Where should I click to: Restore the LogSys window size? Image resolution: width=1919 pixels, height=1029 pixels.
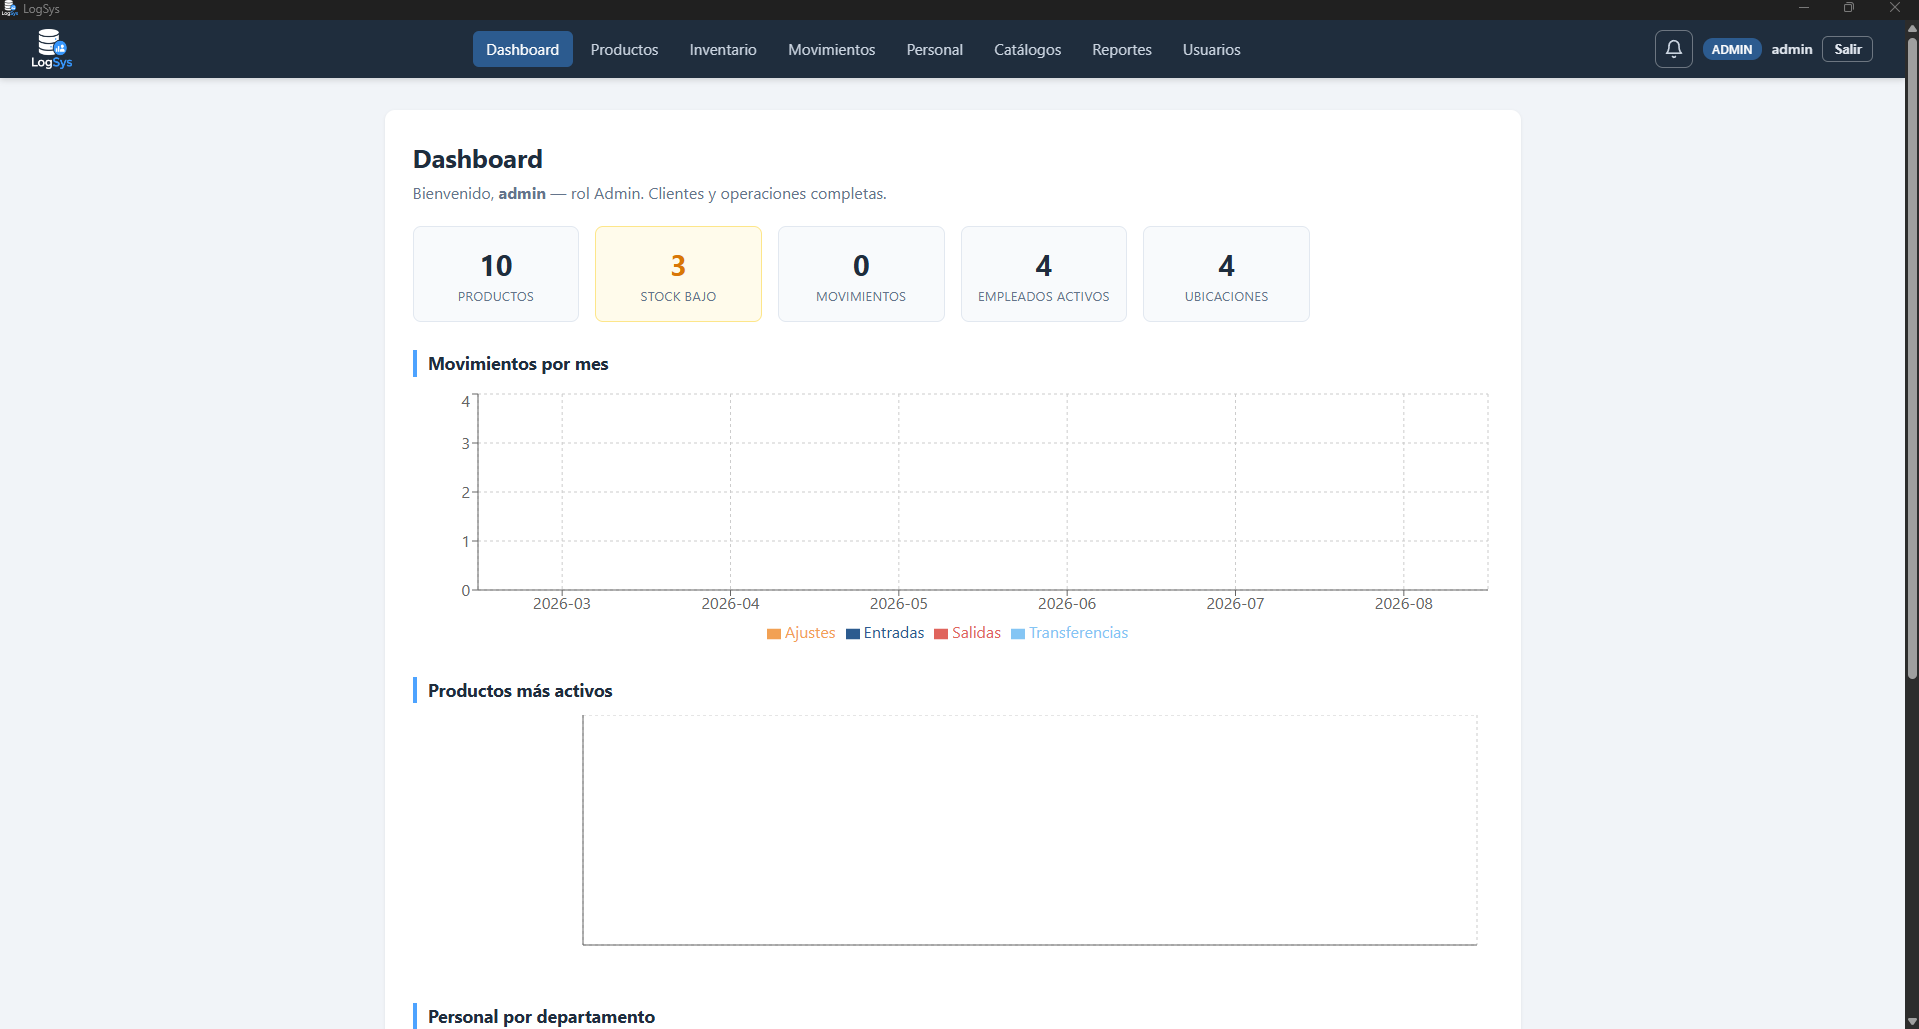pos(1849,8)
